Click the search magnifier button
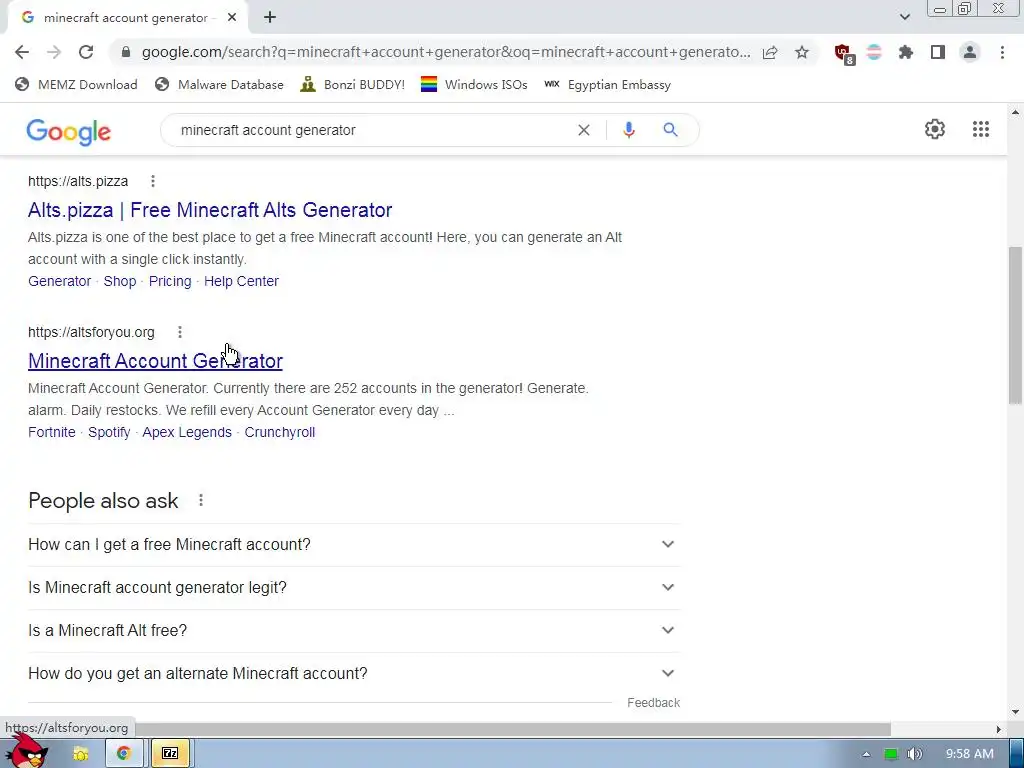Image resolution: width=1024 pixels, height=768 pixels. tap(670, 129)
